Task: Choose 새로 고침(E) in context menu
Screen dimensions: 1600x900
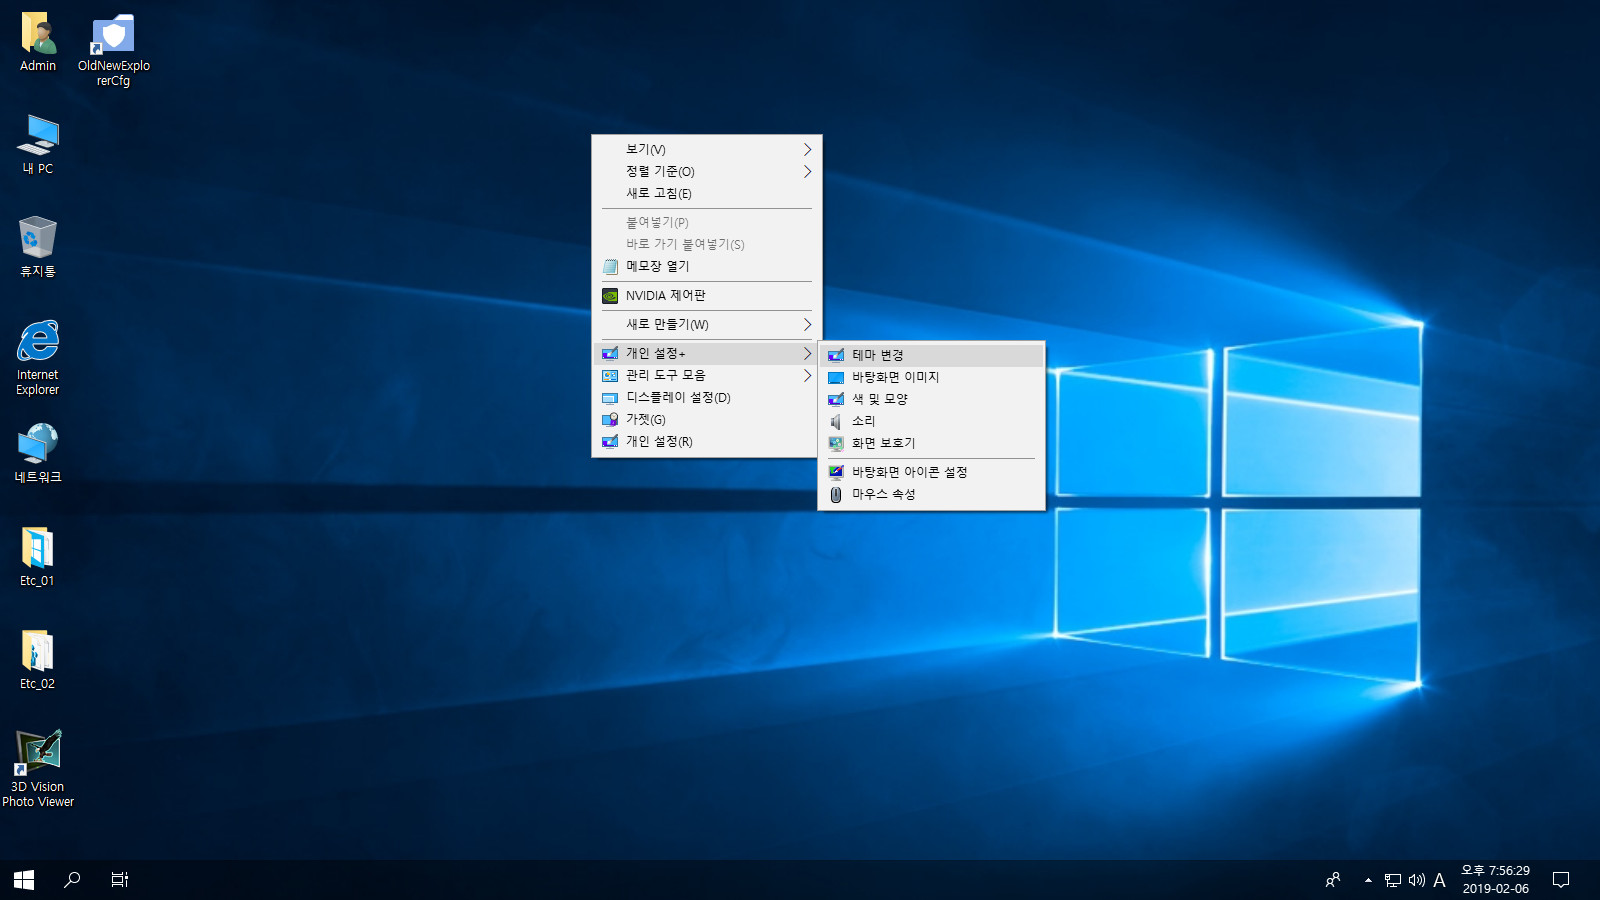Action: 707,193
